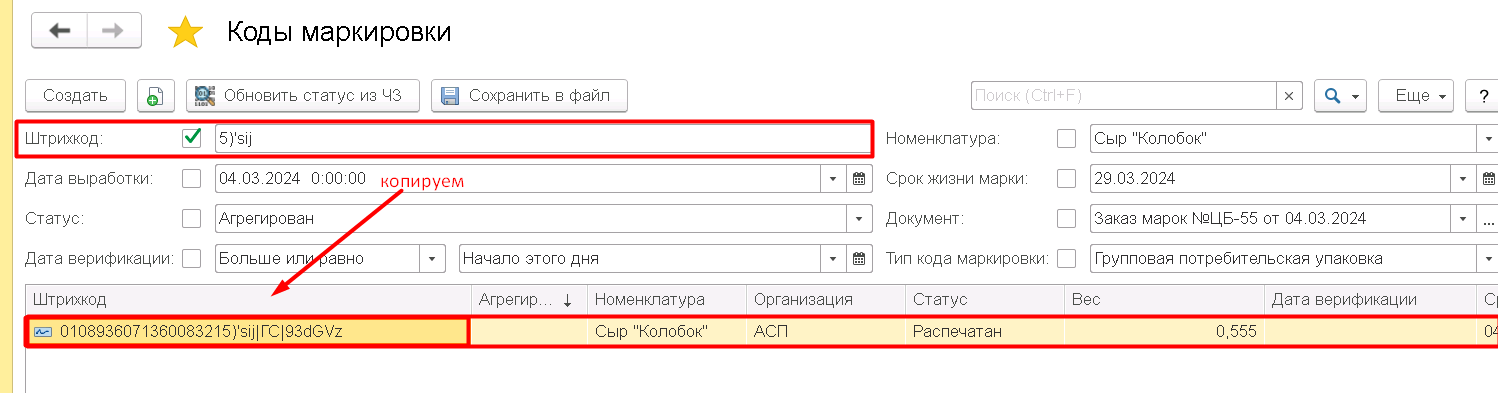The width and height of the screenshot is (1498, 393).
Task: Expand the Начало этого дня dropdown
Action: click(834, 258)
